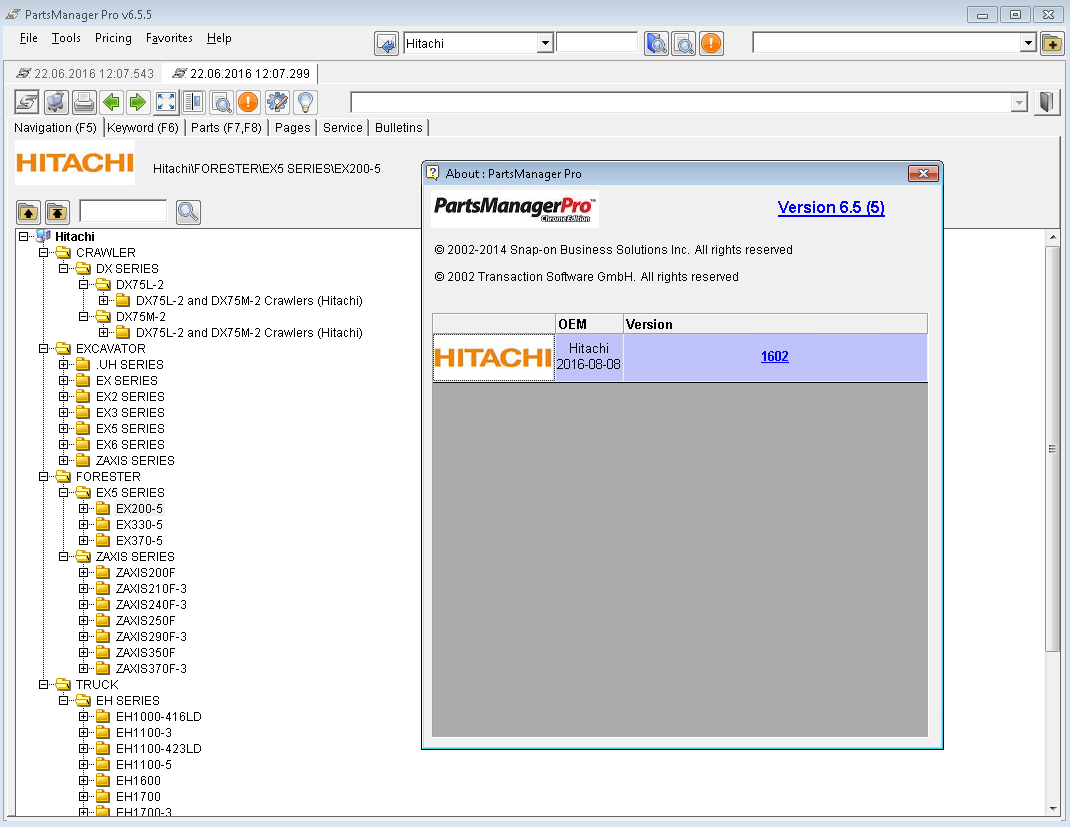Screen dimensions: 1070x827
Task: Click the shopping cart toolbar icon
Action: [56, 102]
